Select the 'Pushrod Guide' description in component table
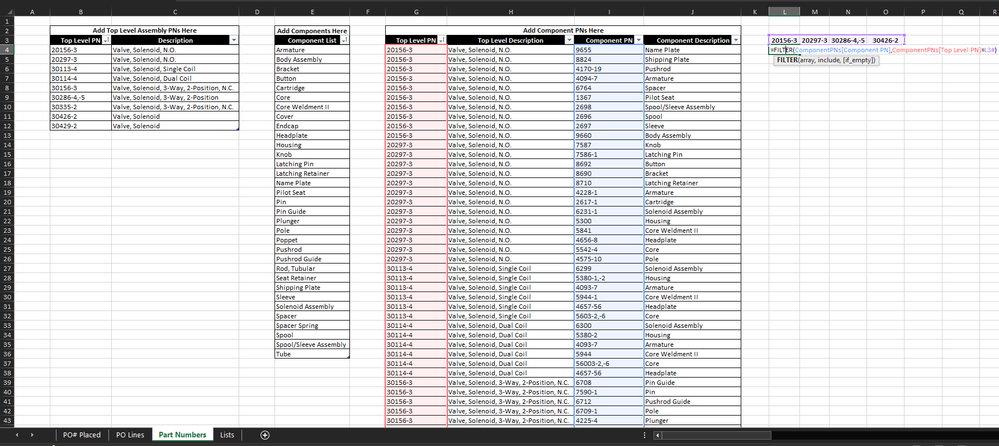This screenshot has width=999, height=446. tap(692, 402)
